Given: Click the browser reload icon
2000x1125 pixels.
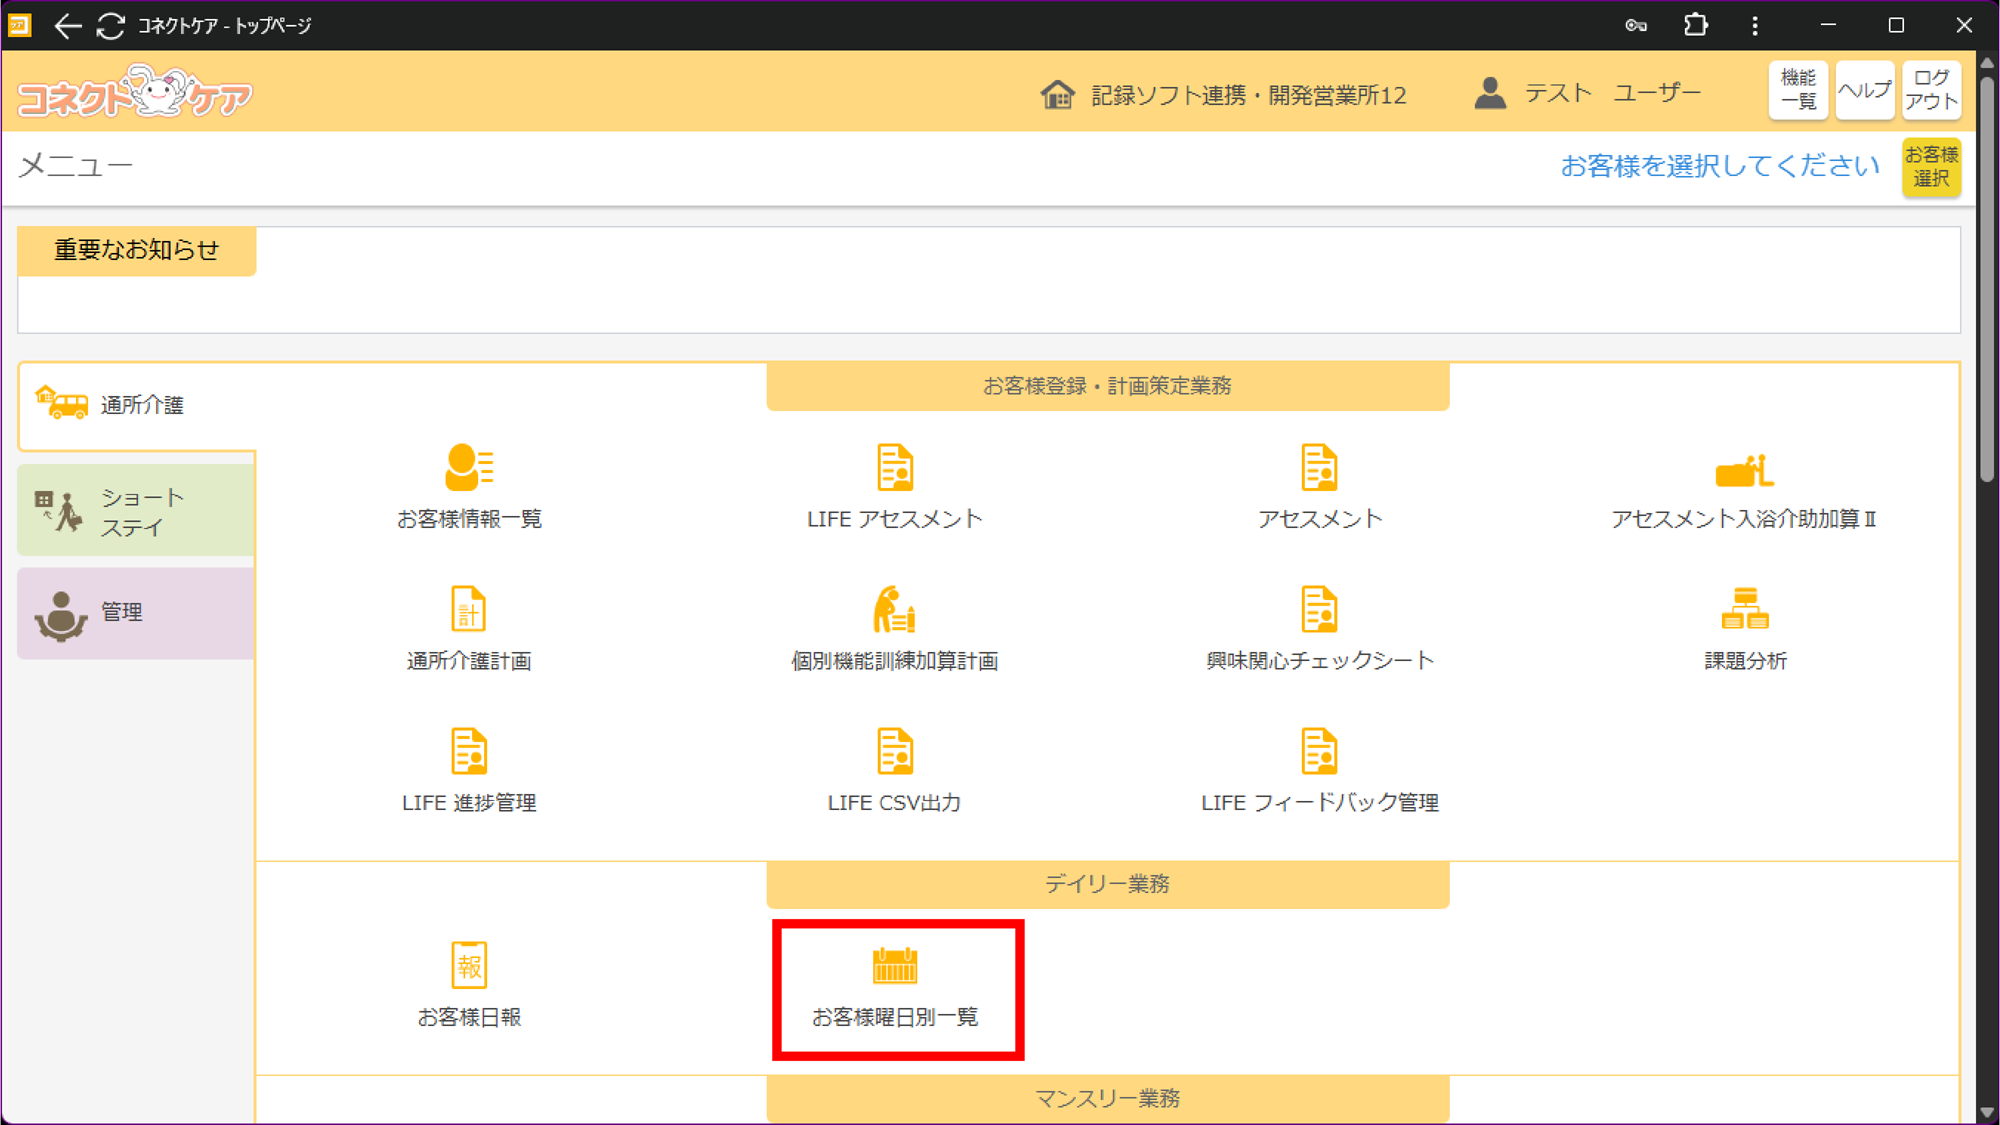Looking at the screenshot, I should pyautogui.click(x=111, y=26).
